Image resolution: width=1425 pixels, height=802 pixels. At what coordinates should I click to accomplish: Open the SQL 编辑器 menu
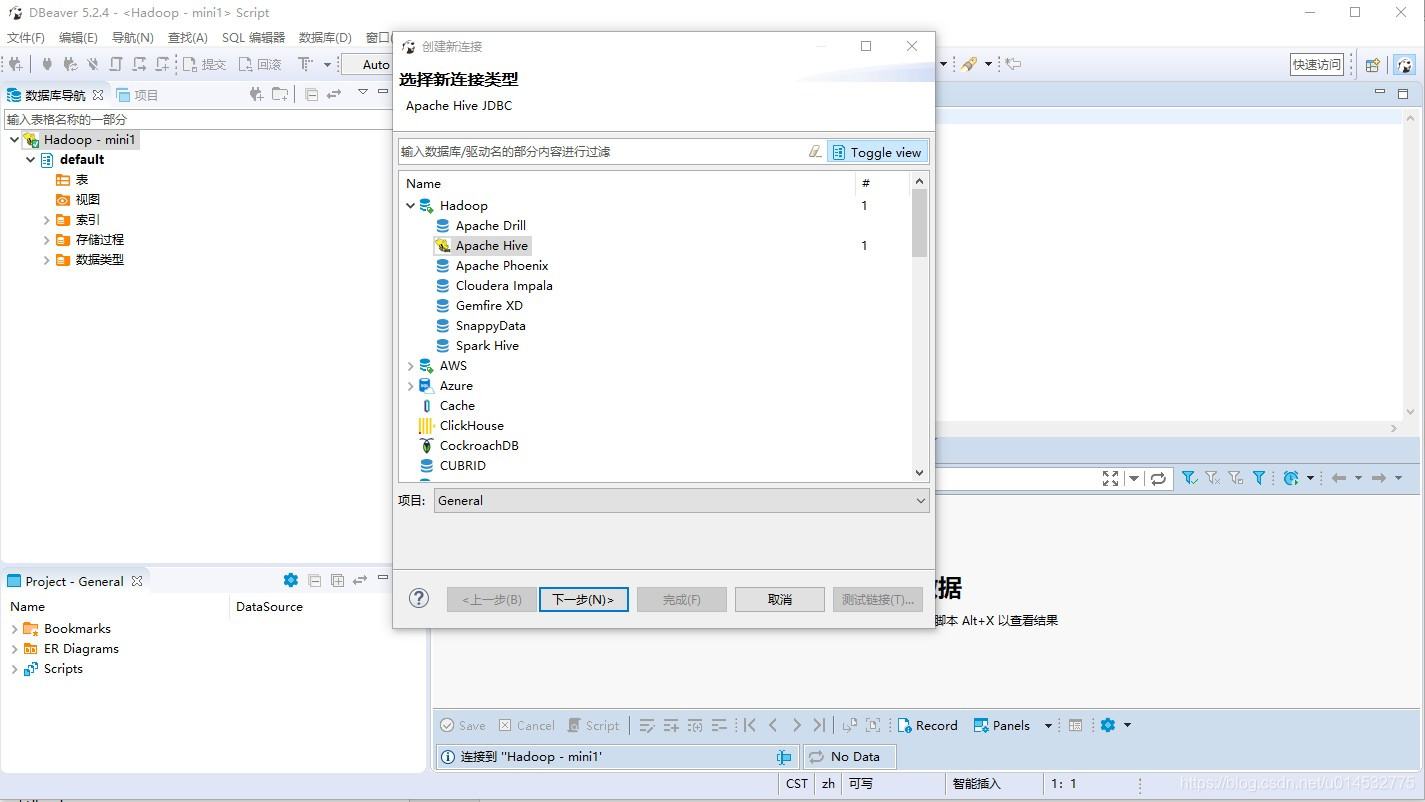click(x=253, y=37)
